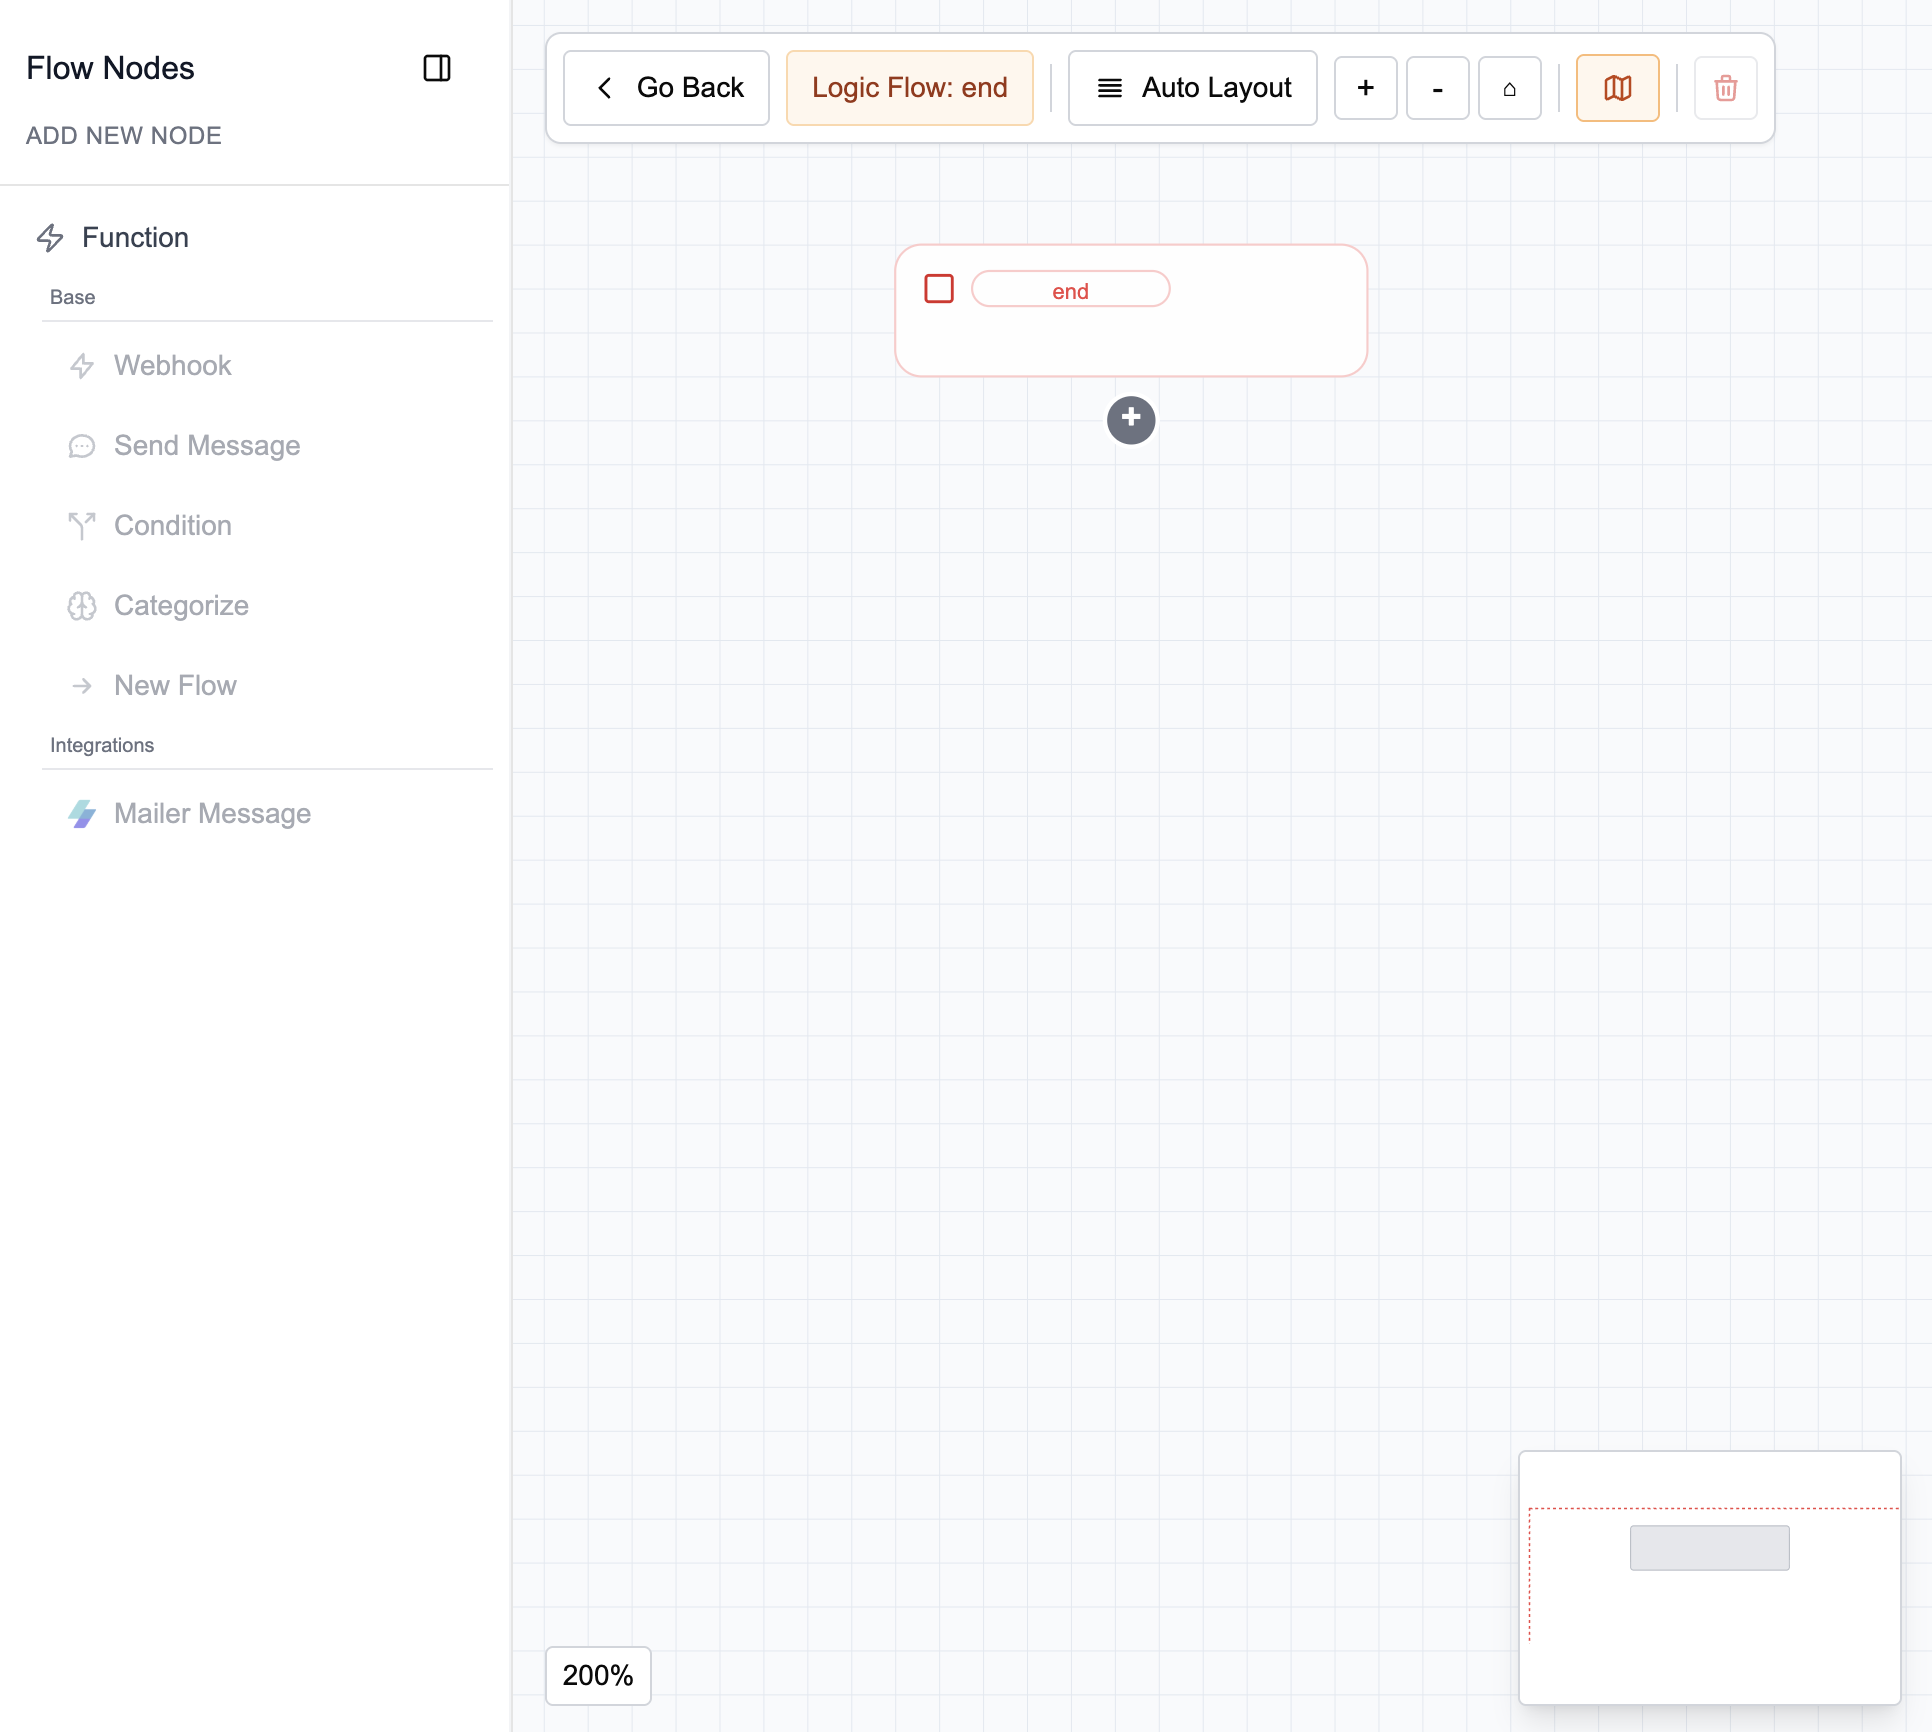This screenshot has width=1932, height=1732.
Task: Expand the Function section header
Action: [x=135, y=238]
